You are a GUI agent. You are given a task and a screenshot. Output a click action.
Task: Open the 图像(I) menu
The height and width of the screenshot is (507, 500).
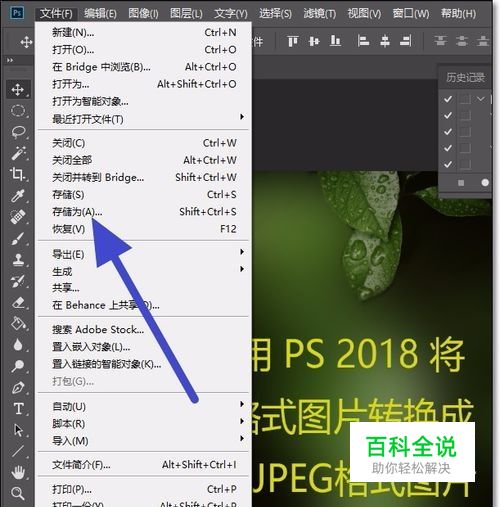coord(143,14)
